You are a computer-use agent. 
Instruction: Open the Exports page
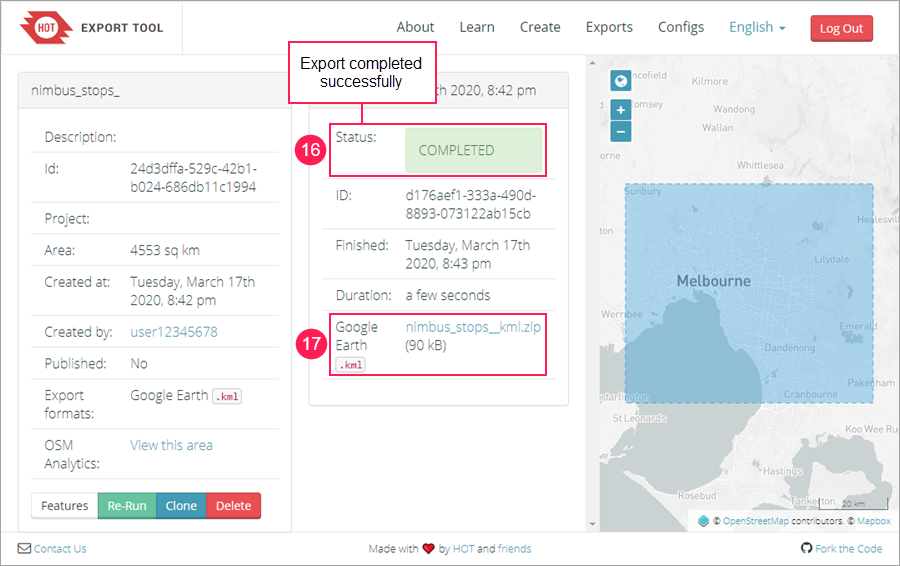click(609, 27)
